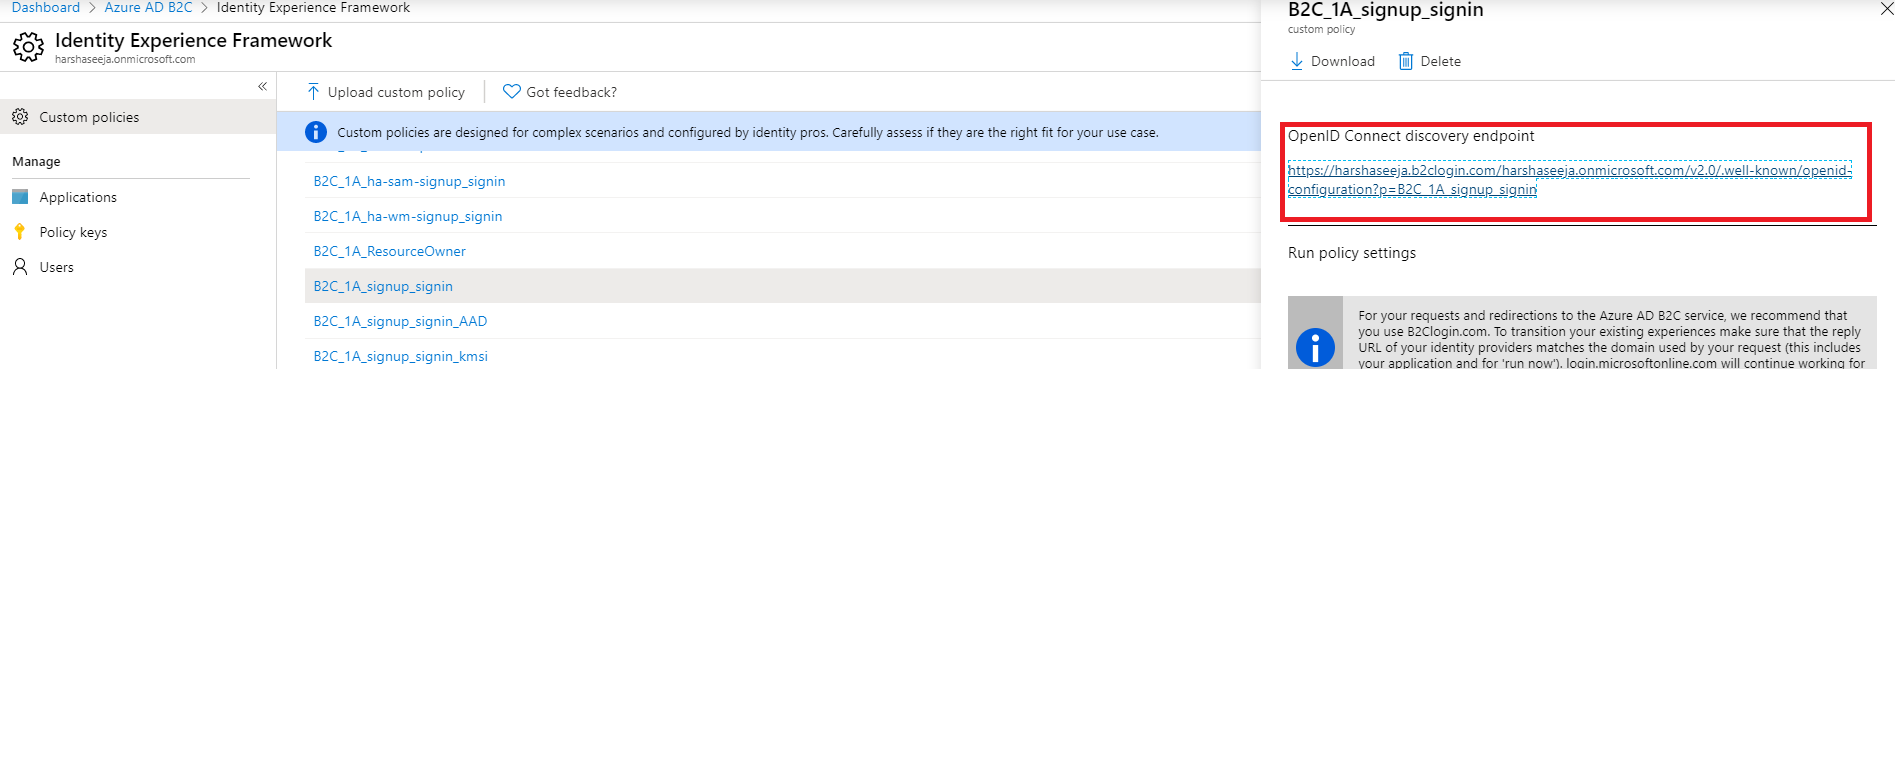Click the feedback heart icon

[511, 92]
